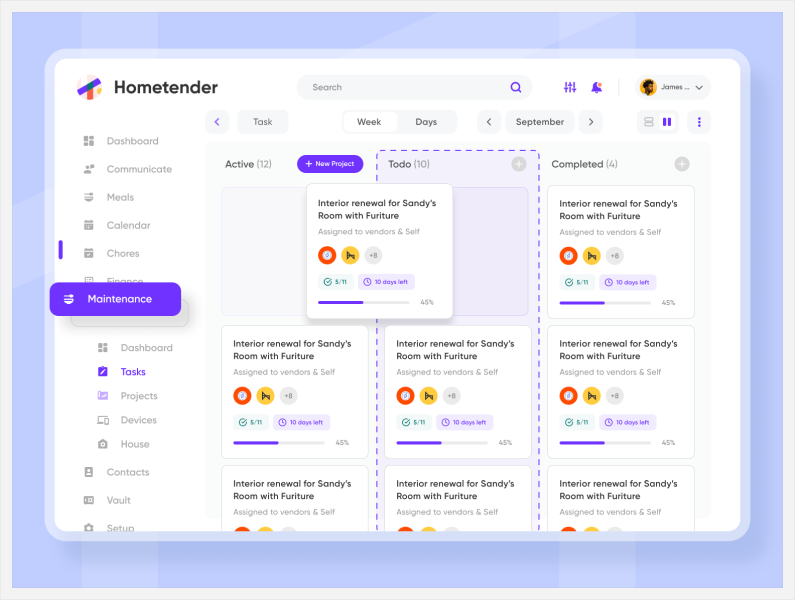Go to next month after September

coord(591,122)
